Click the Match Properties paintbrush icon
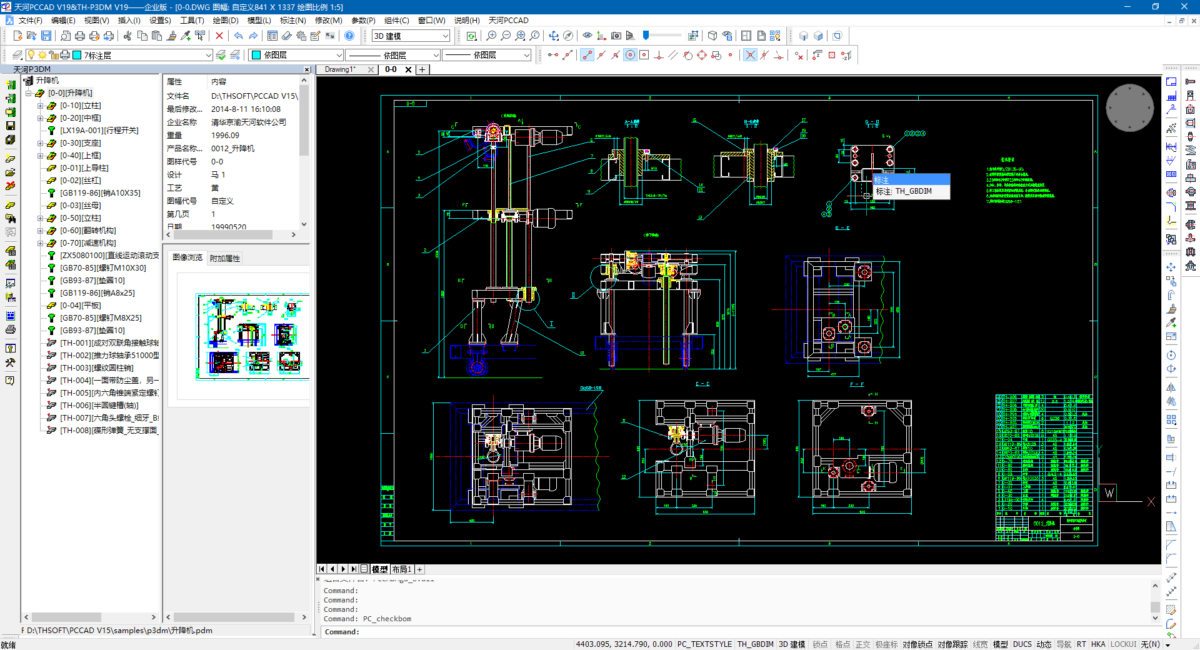 (x=171, y=35)
